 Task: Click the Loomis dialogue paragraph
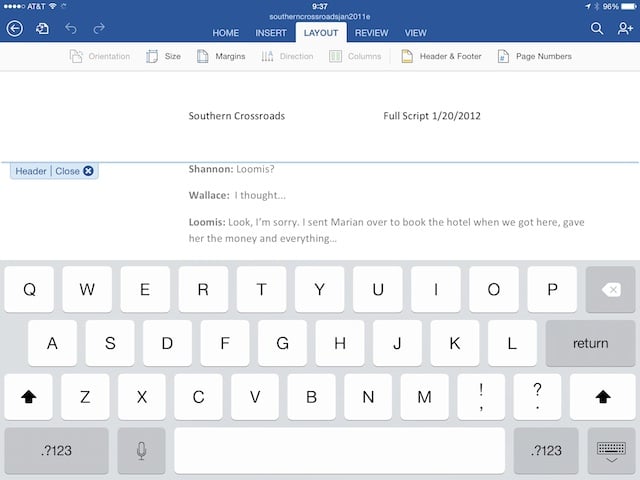click(x=387, y=230)
